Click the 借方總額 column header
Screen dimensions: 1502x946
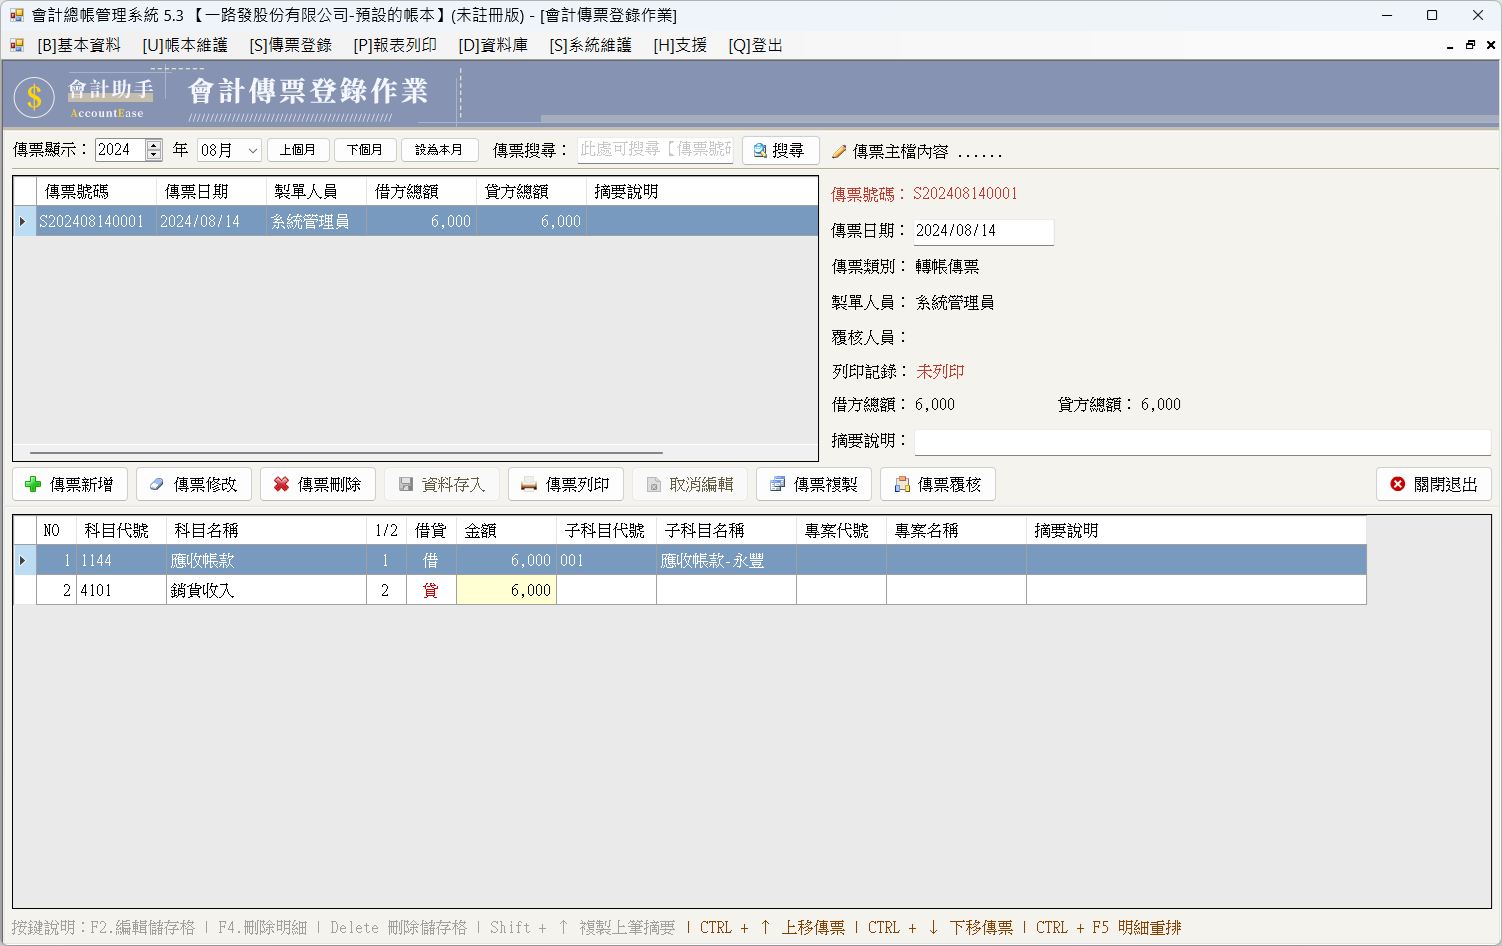point(421,191)
